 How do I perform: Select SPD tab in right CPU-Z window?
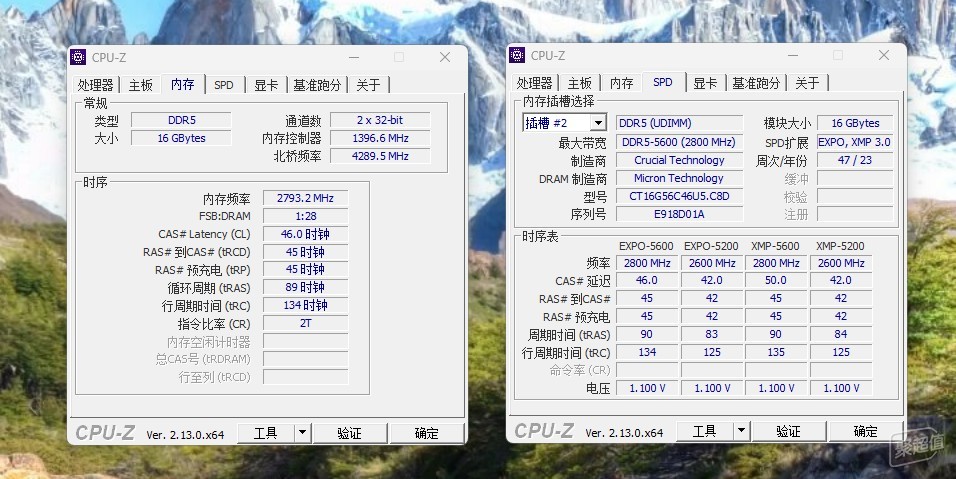[x=663, y=82]
